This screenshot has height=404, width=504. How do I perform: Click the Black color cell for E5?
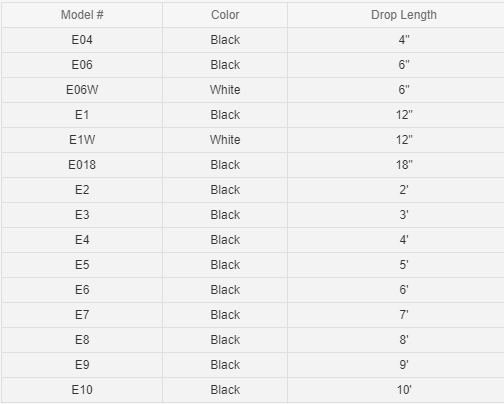click(x=225, y=265)
